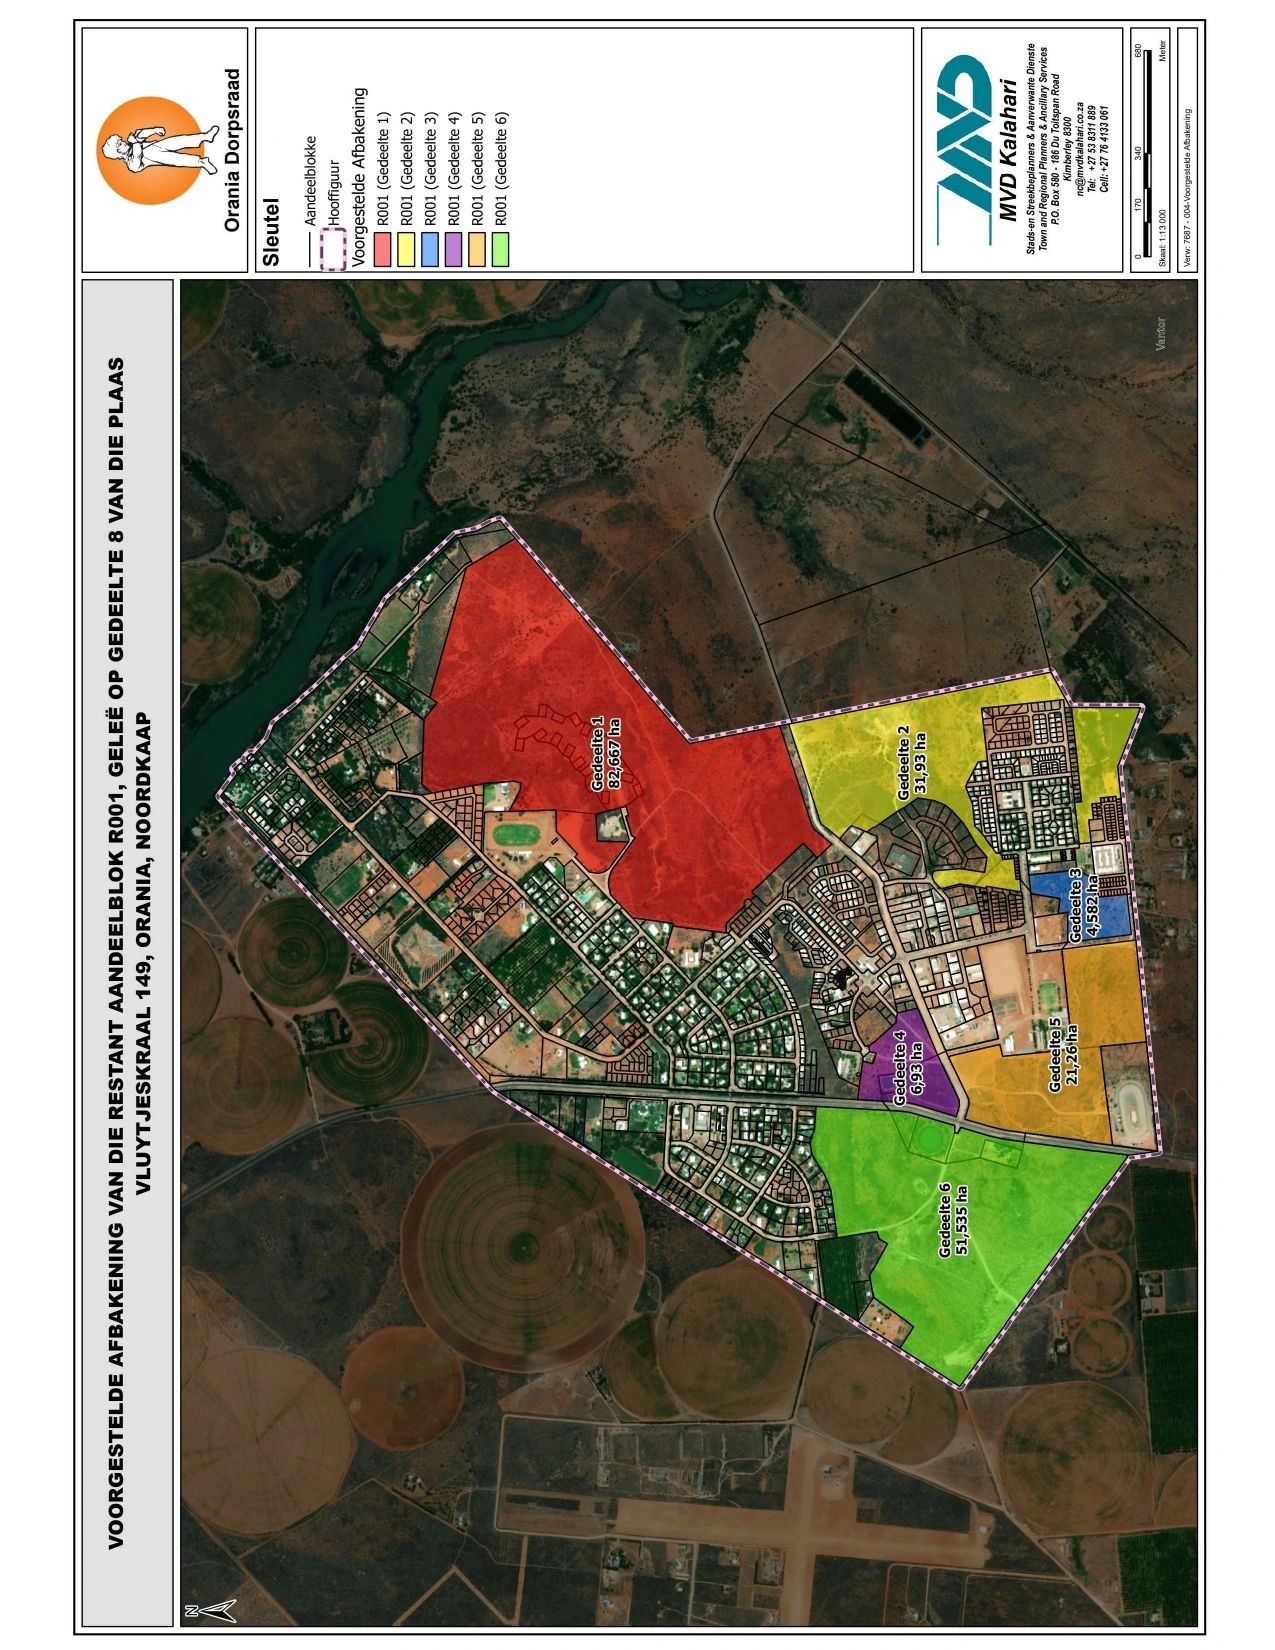Click the 'Sleutel' legend heading
Image resolution: width=1275 pixels, height=1650 pixels.
271,232
